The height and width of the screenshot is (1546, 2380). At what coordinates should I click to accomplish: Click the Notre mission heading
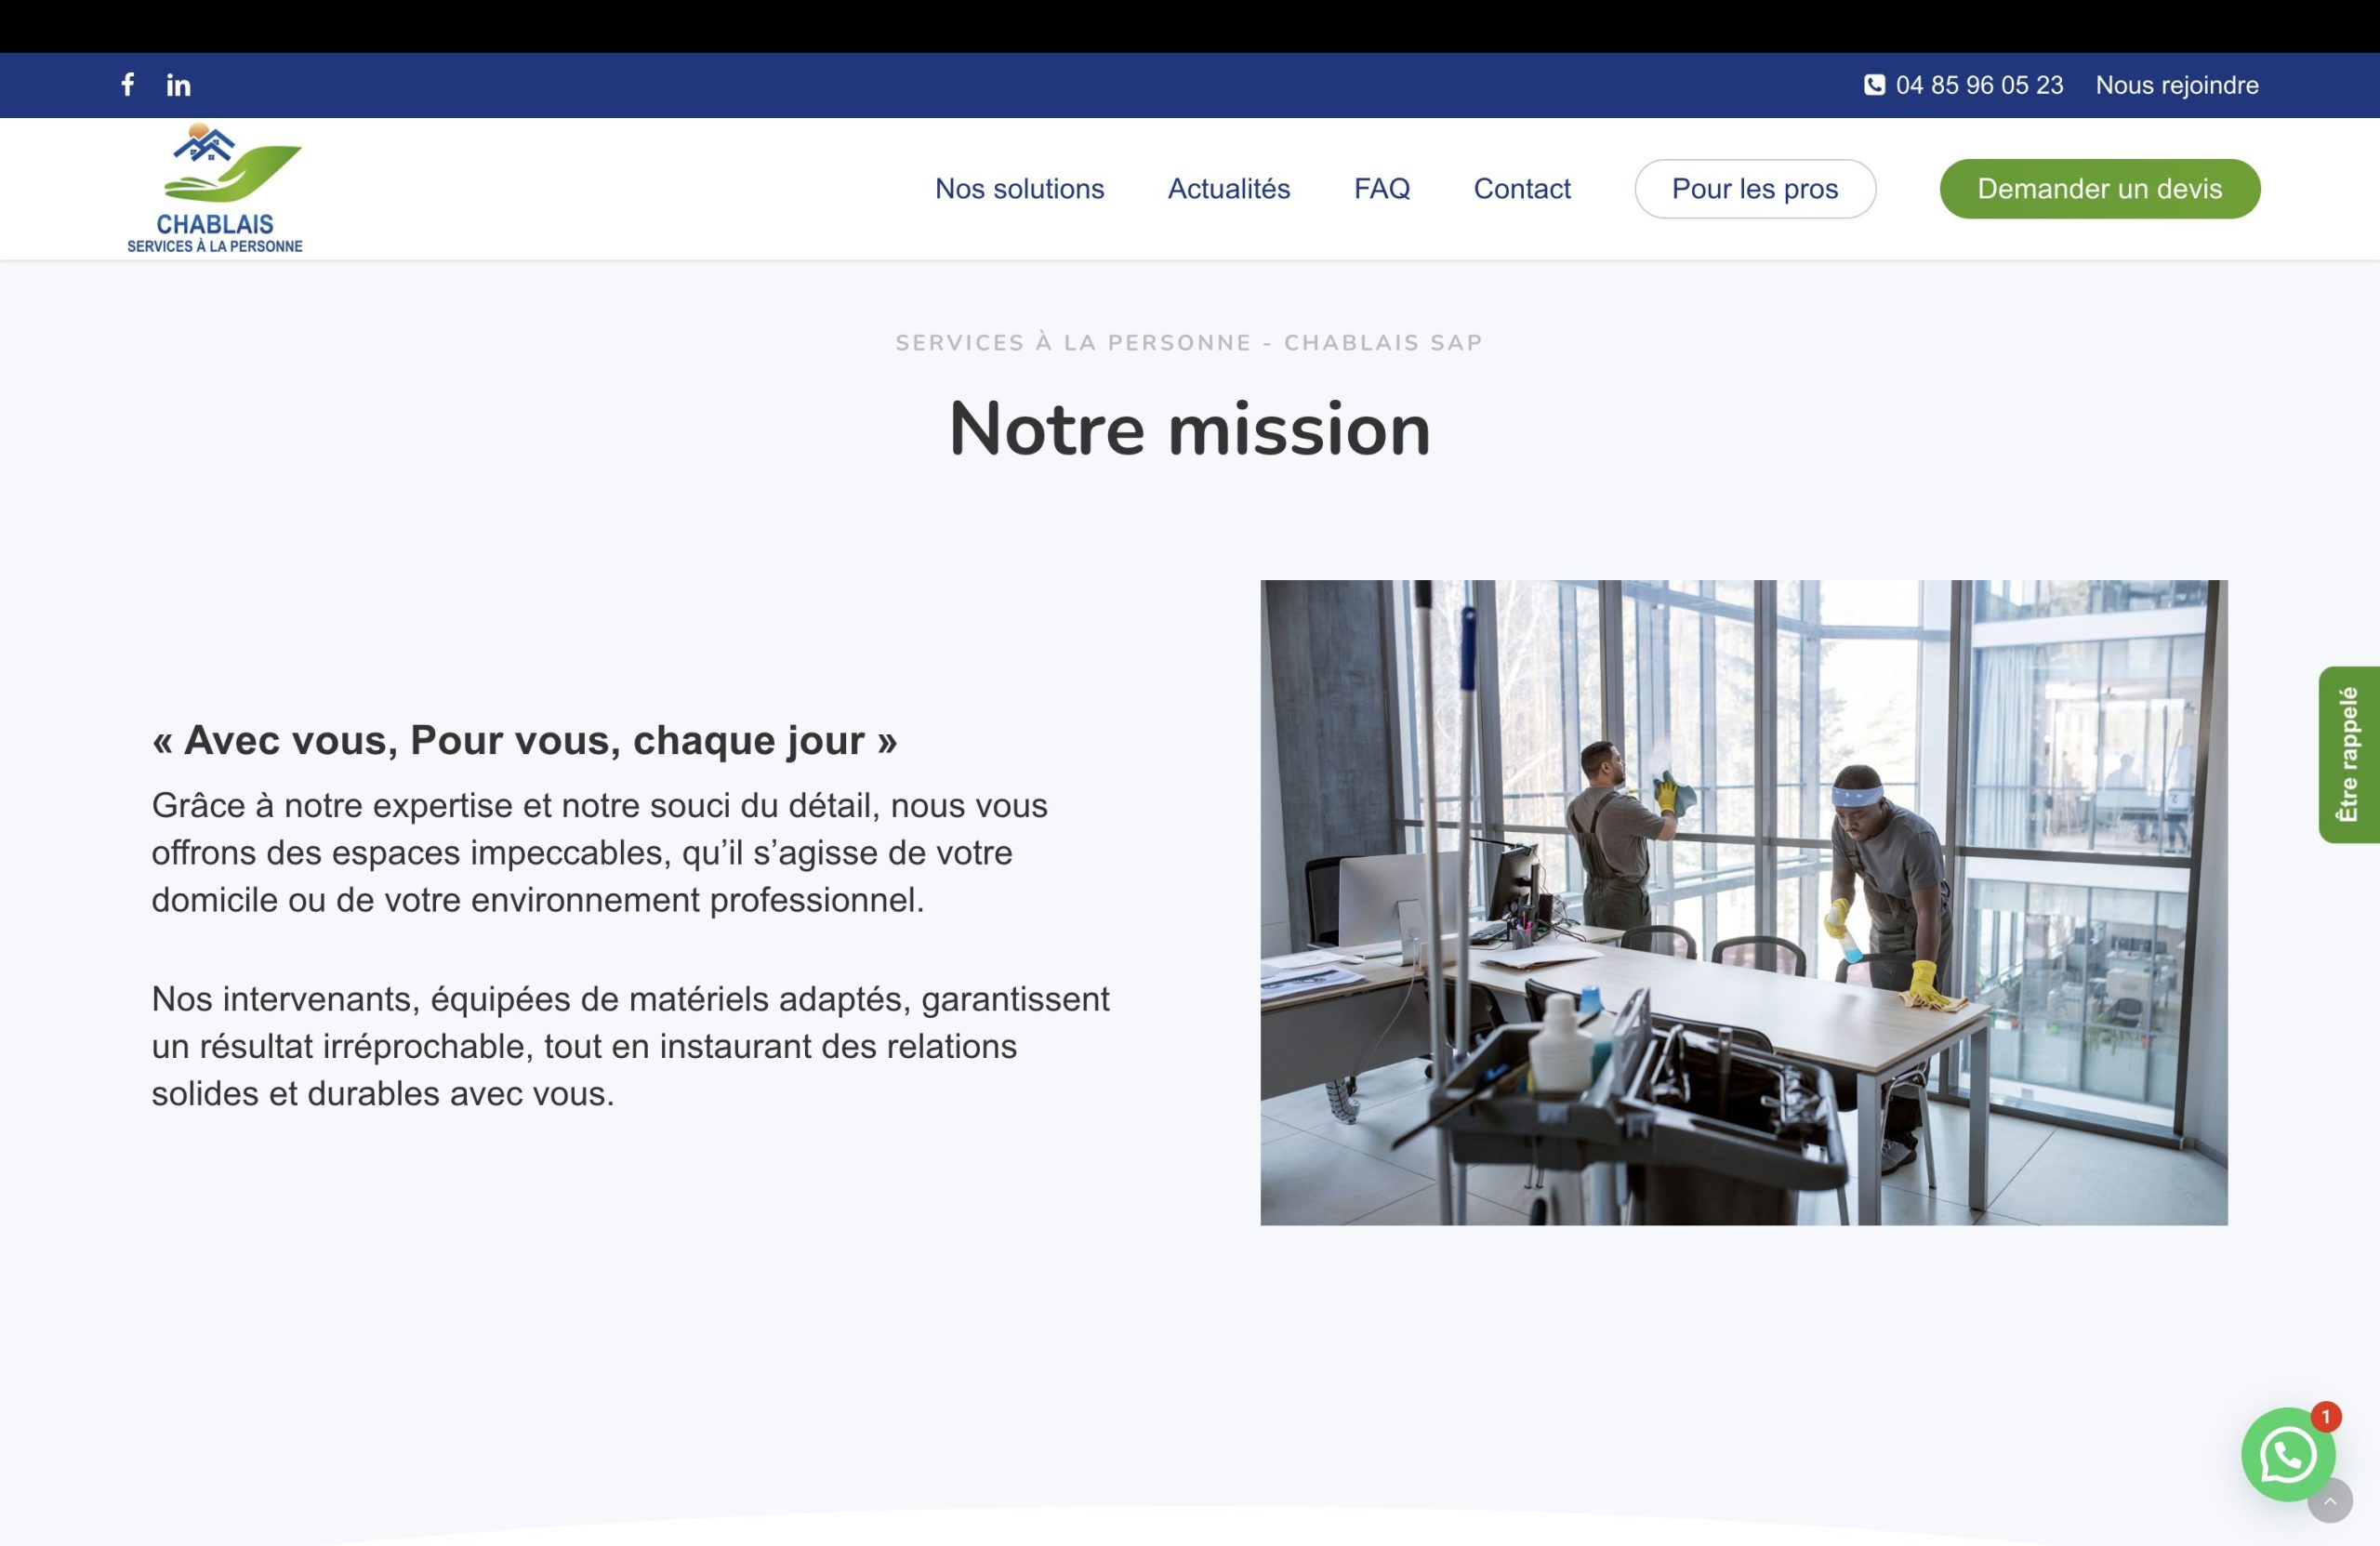(x=1189, y=429)
